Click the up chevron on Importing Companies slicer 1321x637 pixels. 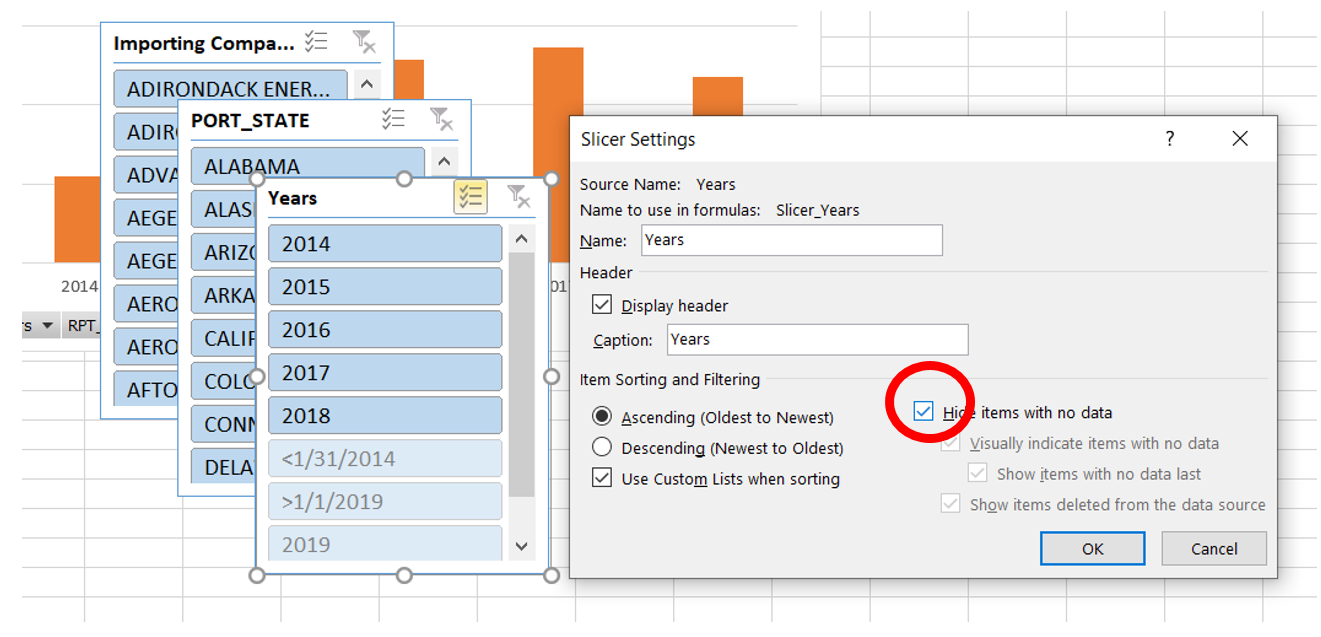pyautogui.click(x=367, y=84)
